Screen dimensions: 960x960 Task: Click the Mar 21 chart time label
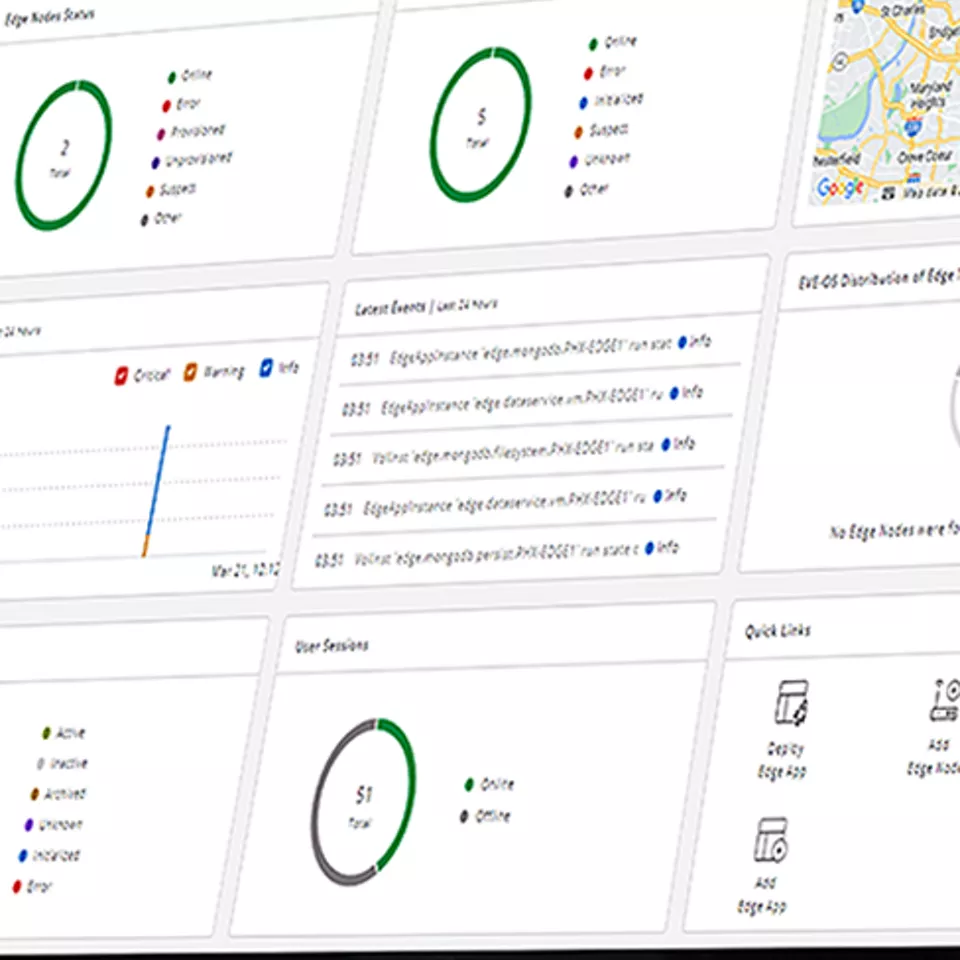(x=246, y=570)
